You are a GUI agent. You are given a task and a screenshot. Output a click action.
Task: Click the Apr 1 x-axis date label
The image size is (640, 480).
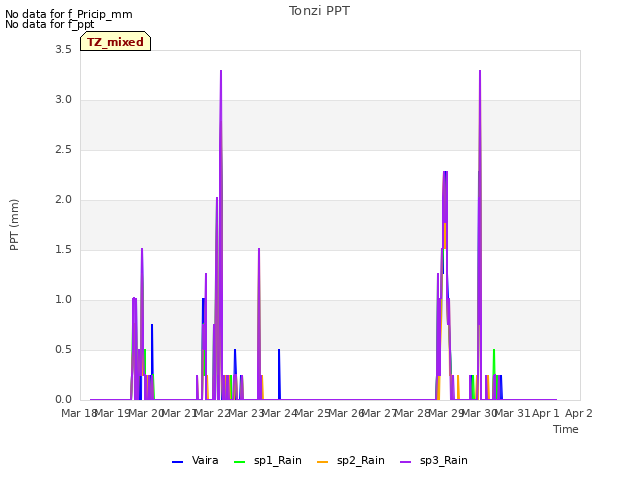point(546,413)
